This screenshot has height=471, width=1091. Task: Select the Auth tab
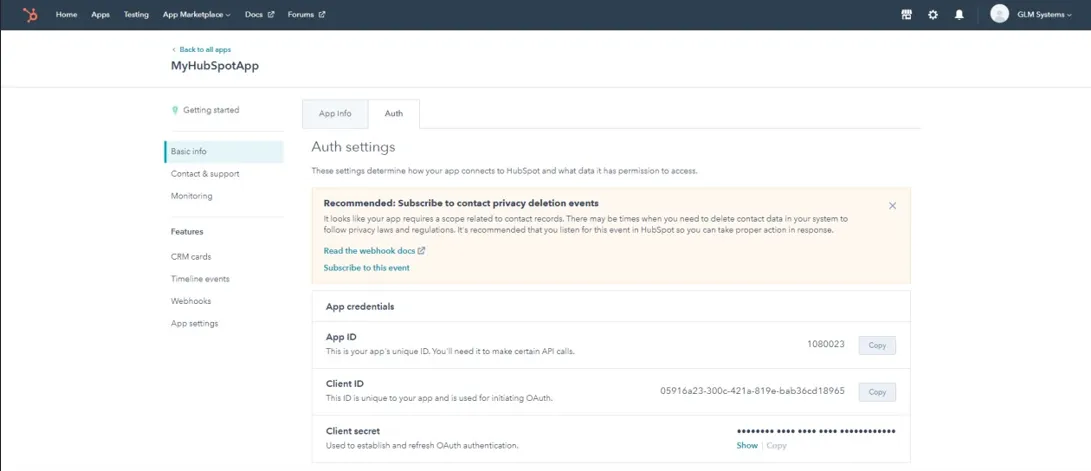tap(394, 113)
